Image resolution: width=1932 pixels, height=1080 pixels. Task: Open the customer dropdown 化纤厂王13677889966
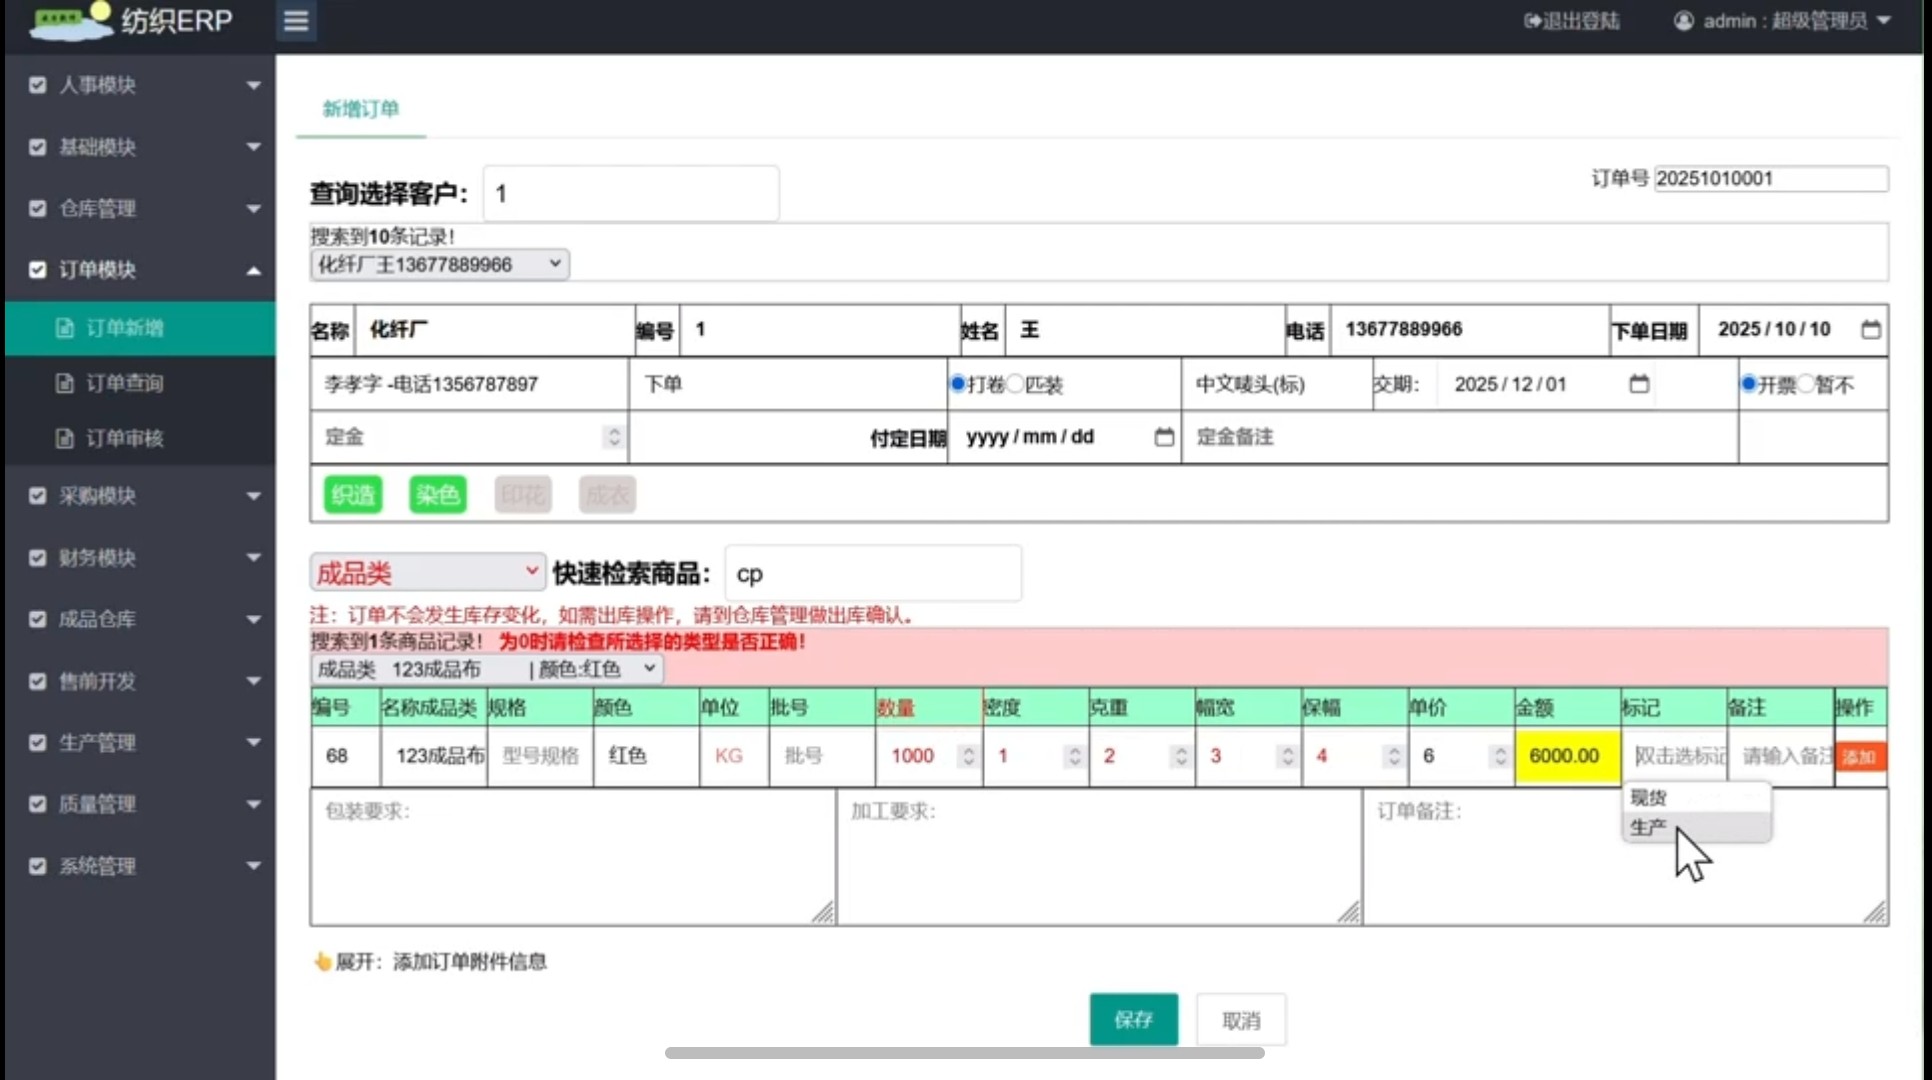point(439,264)
